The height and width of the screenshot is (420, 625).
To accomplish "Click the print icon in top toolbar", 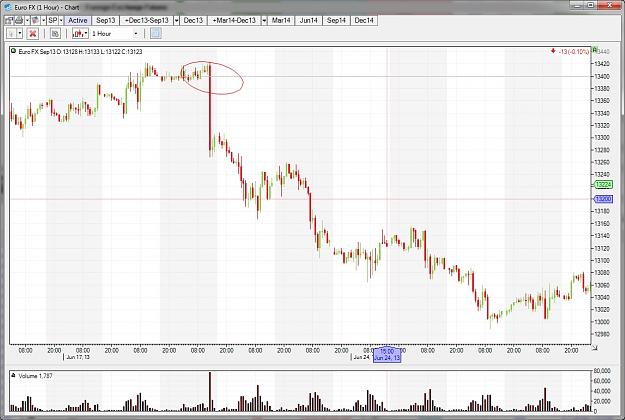I will [x=19, y=20].
